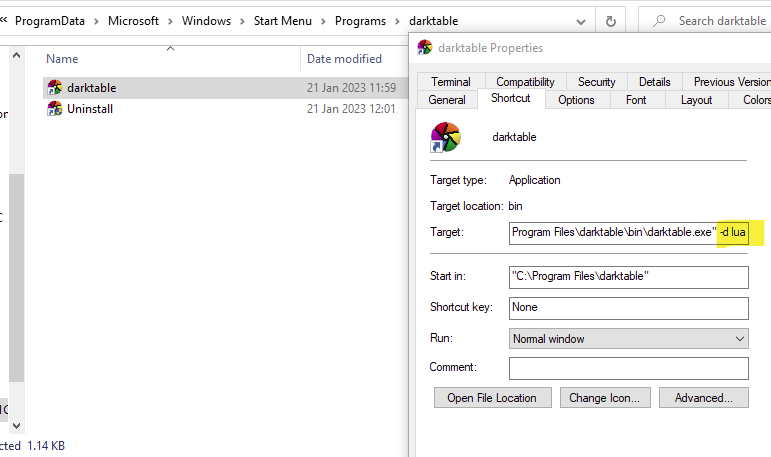Open address bar history dropdown arrow
771x457 pixels.
(x=581, y=22)
